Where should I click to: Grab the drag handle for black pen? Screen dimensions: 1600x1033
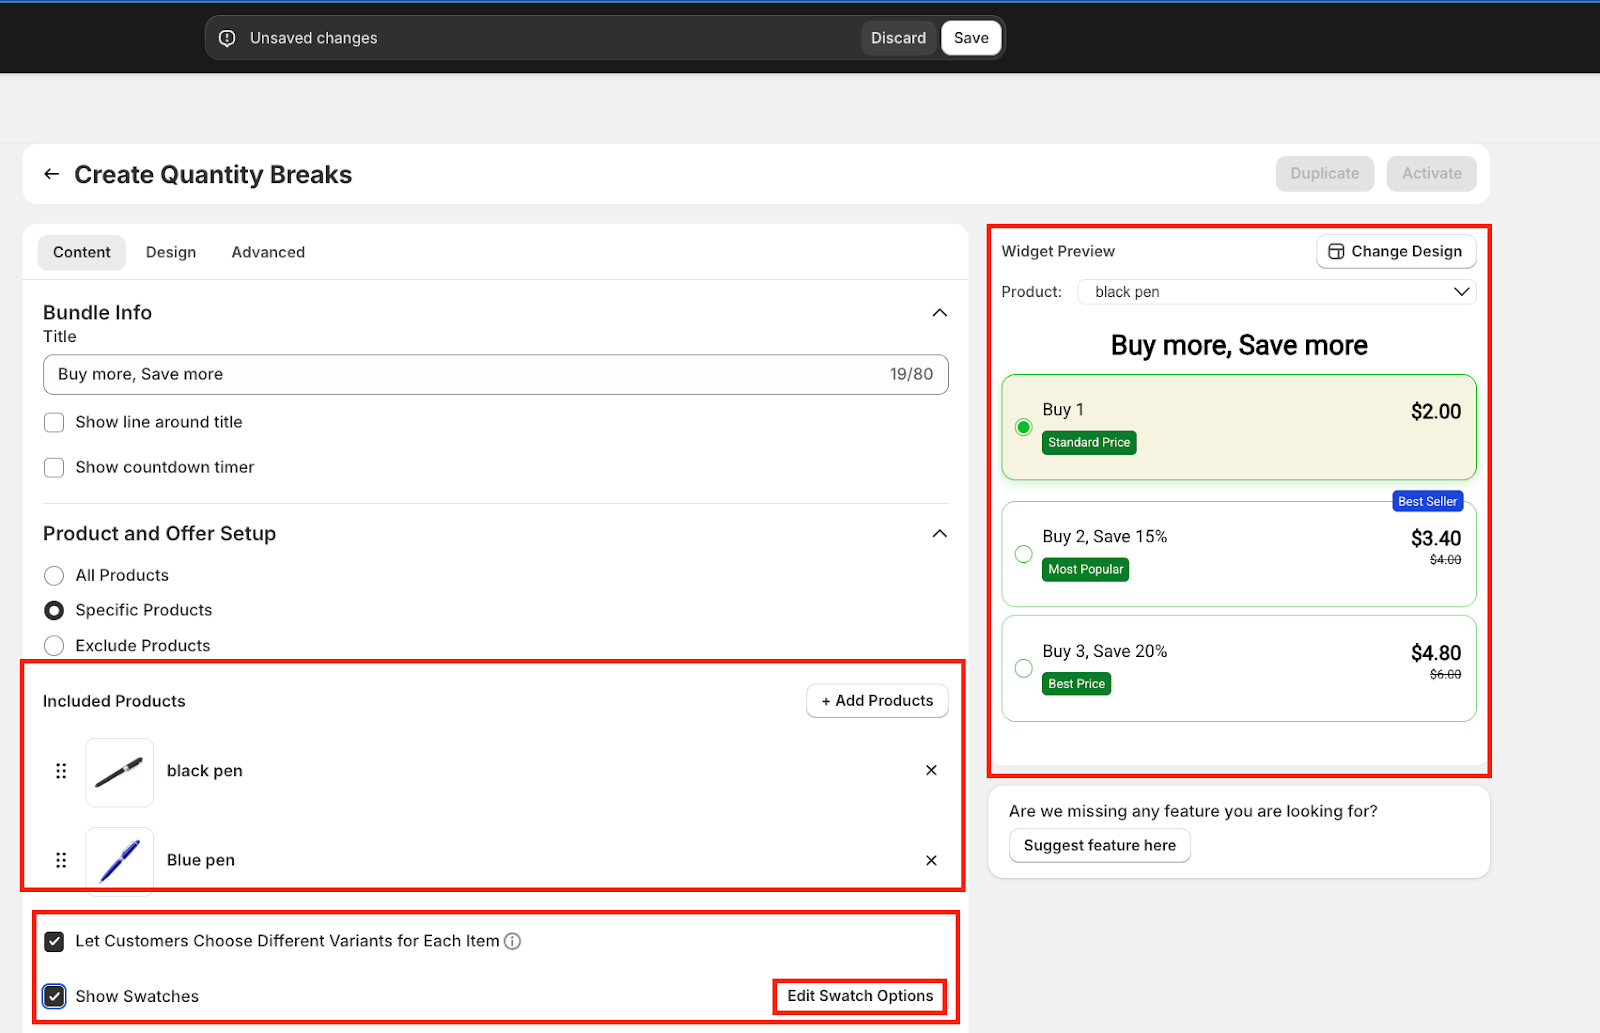point(61,771)
